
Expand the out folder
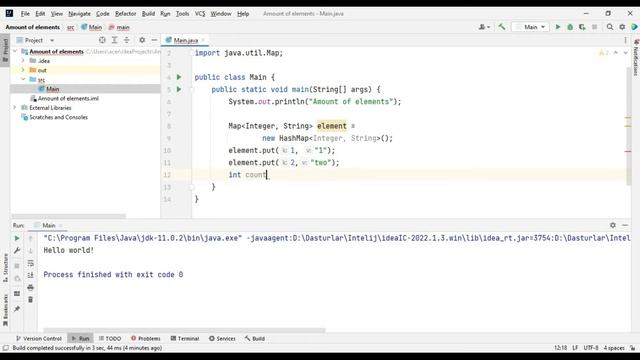tap(23, 70)
